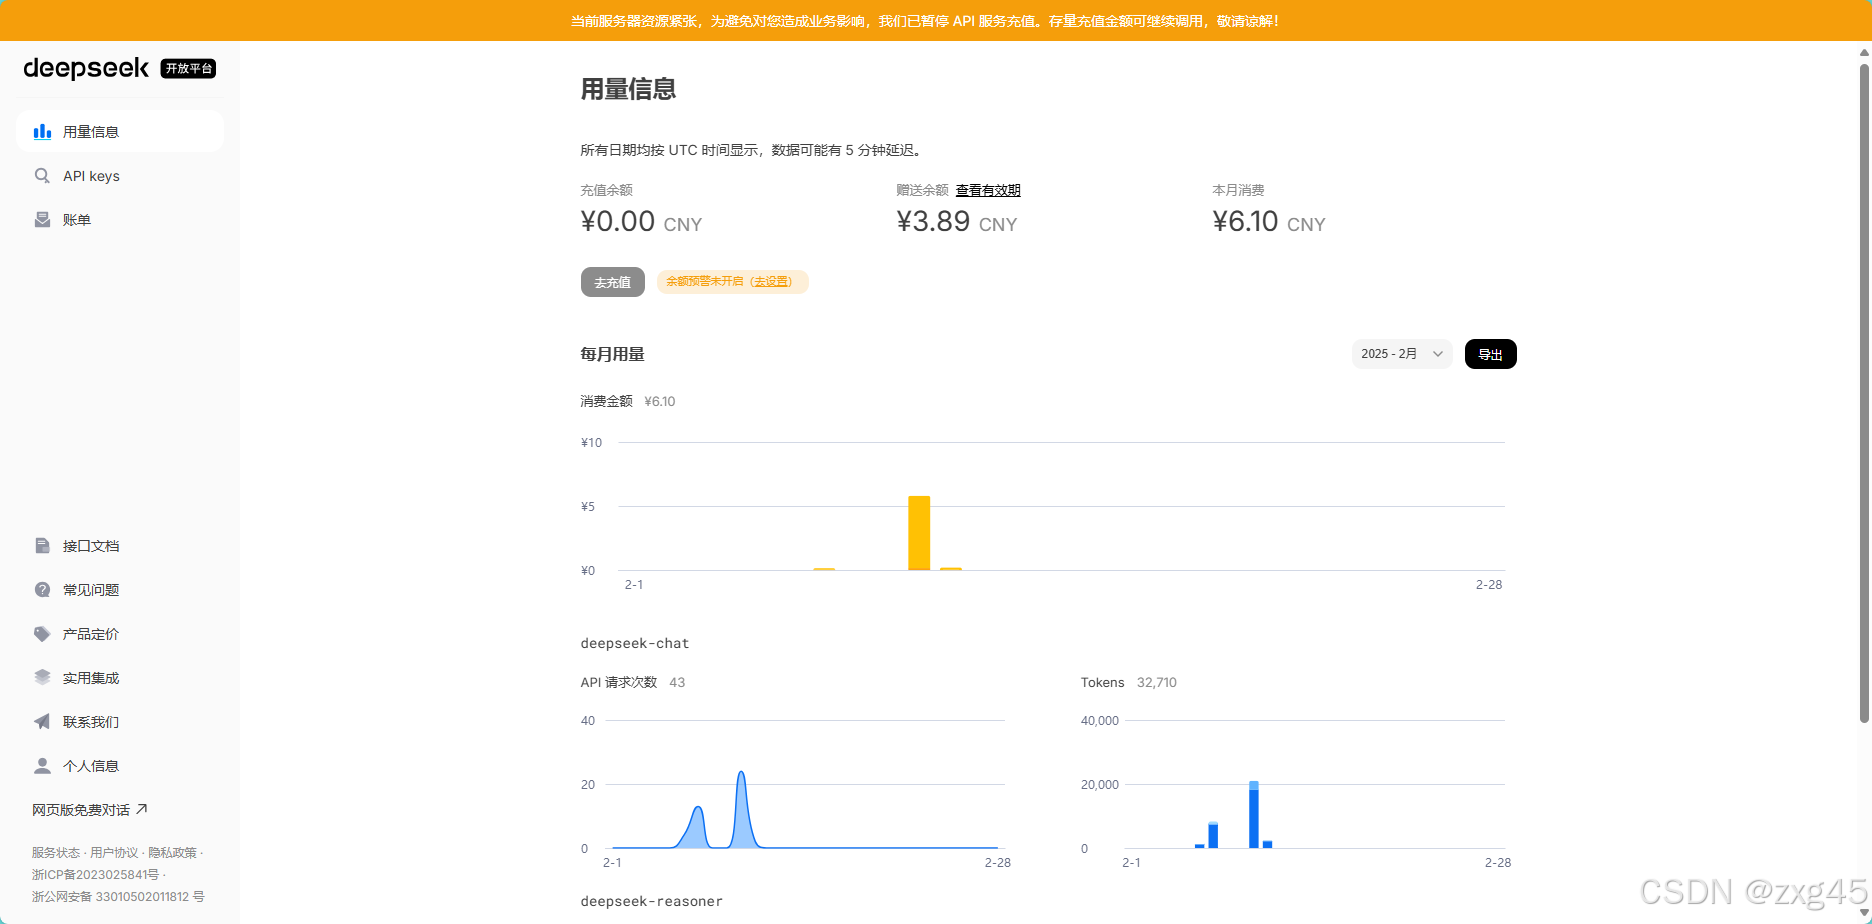The height and width of the screenshot is (924, 1872).
Task: Click the bar chart icon beside 用量信息
Action: pyautogui.click(x=42, y=132)
